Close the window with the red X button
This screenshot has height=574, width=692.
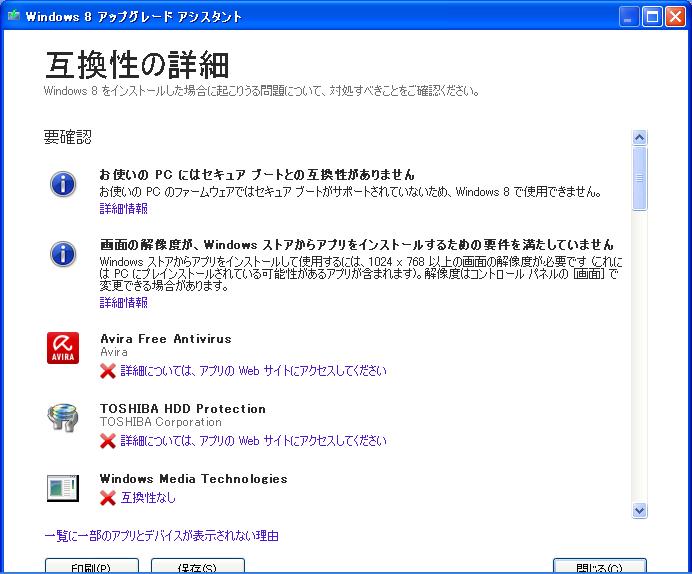(675, 17)
